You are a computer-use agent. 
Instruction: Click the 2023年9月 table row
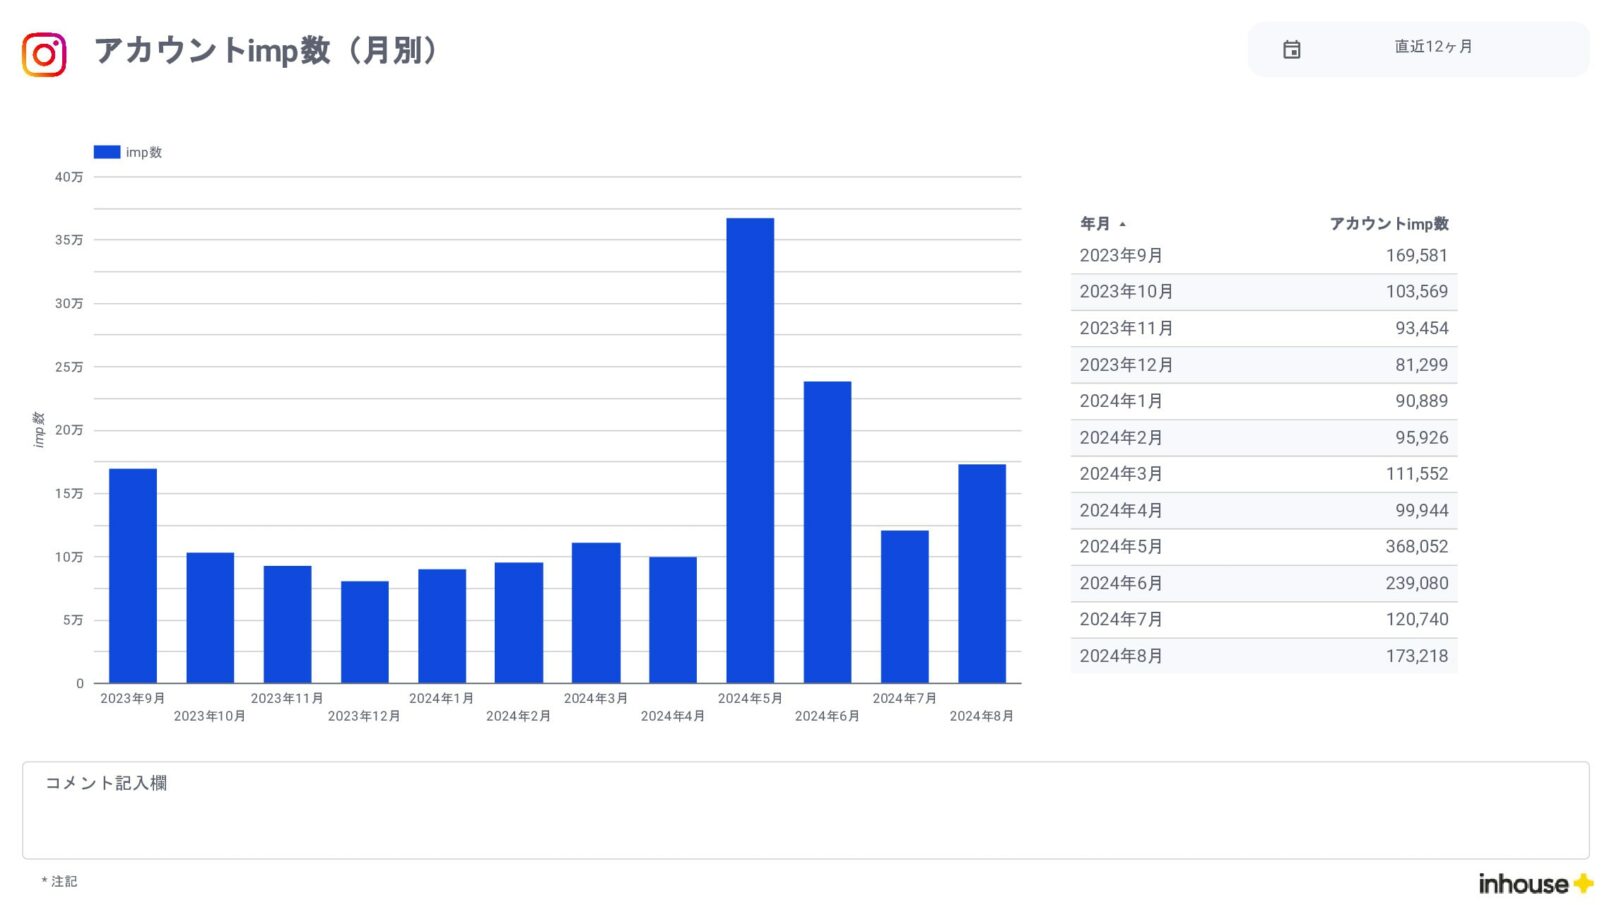(x=1263, y=256)
